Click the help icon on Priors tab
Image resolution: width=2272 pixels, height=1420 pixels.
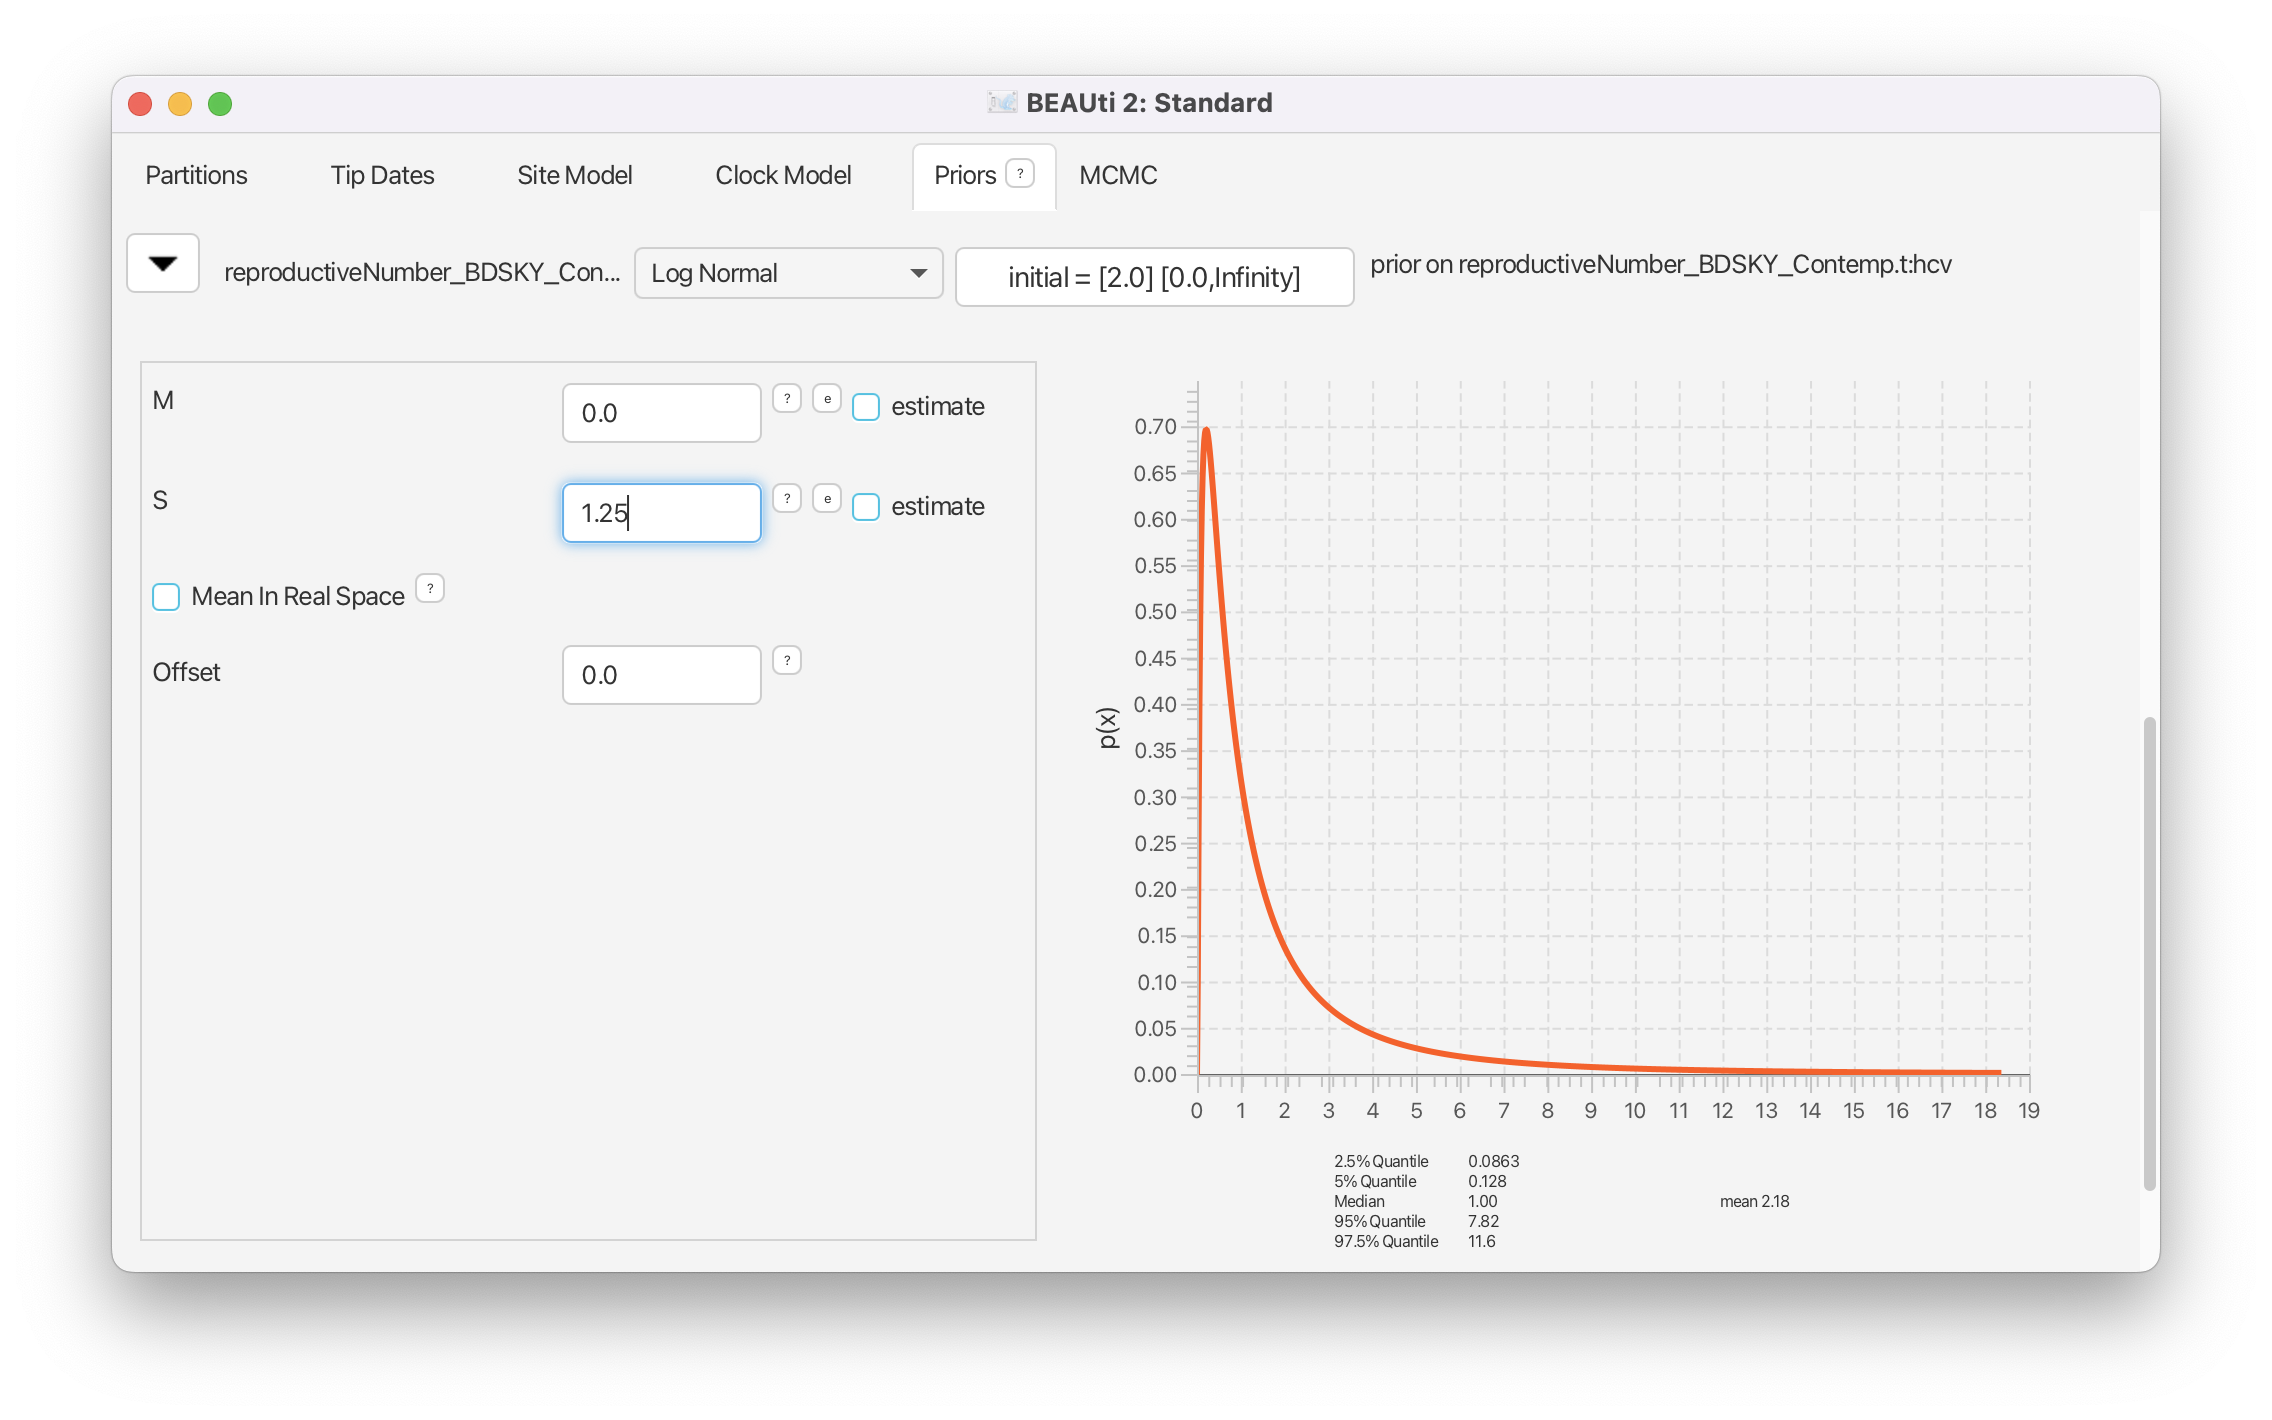click(1019, 174)
